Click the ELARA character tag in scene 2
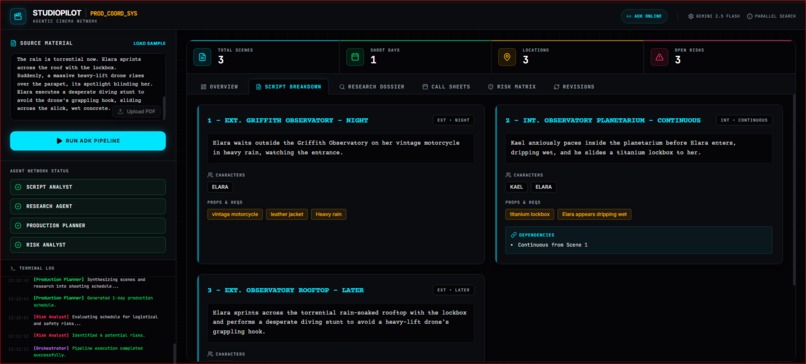806x364 pixels. [x=544, y=187]
